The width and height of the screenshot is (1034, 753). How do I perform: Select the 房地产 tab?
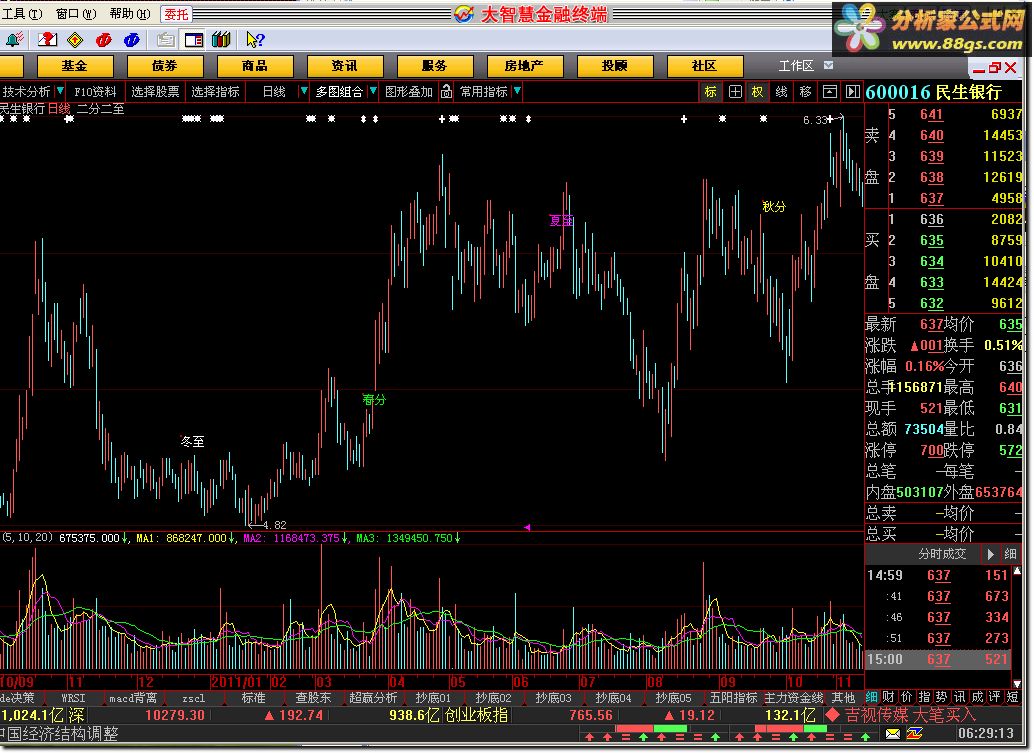point(524,66)
